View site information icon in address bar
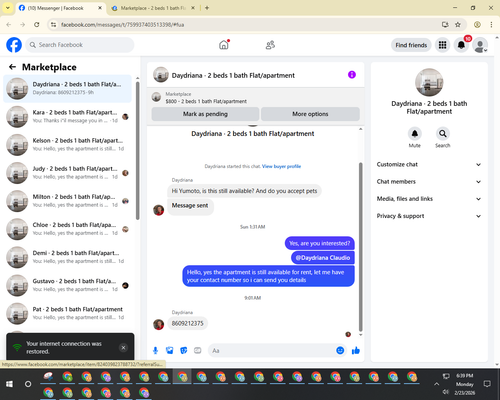 (53, 24)
